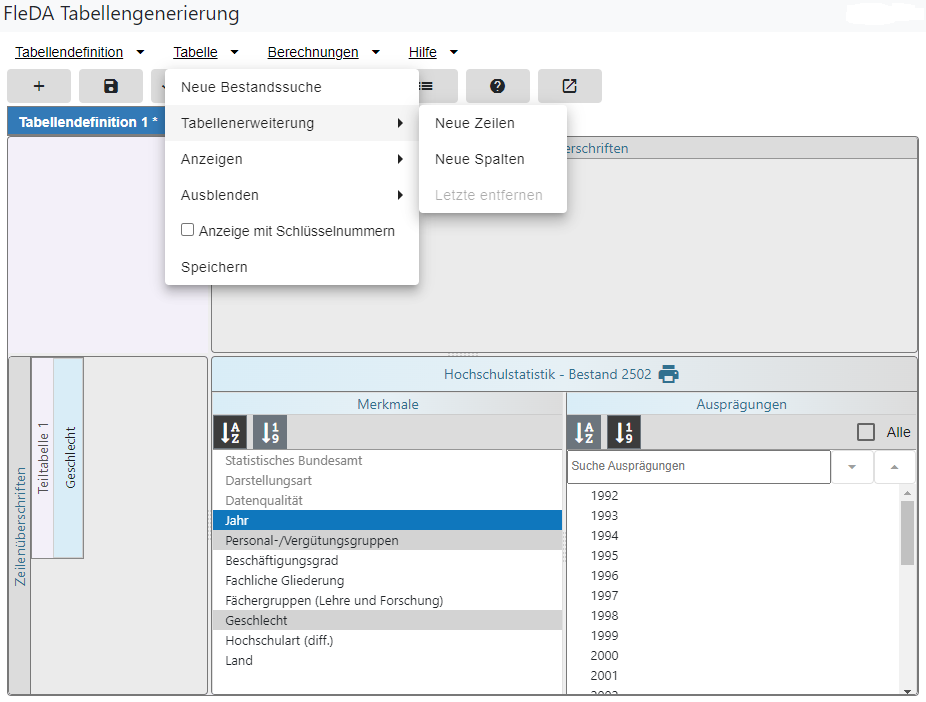Screen dimensions: 926x702
Task: Choose Neue Spalten in submenu
Action: [x=480, y=159]
